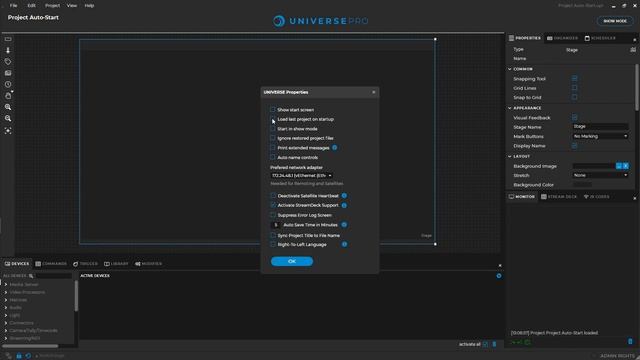Select the hand pan tool
This screenshot has width=640, height=360.
click(x=8, y=96)
